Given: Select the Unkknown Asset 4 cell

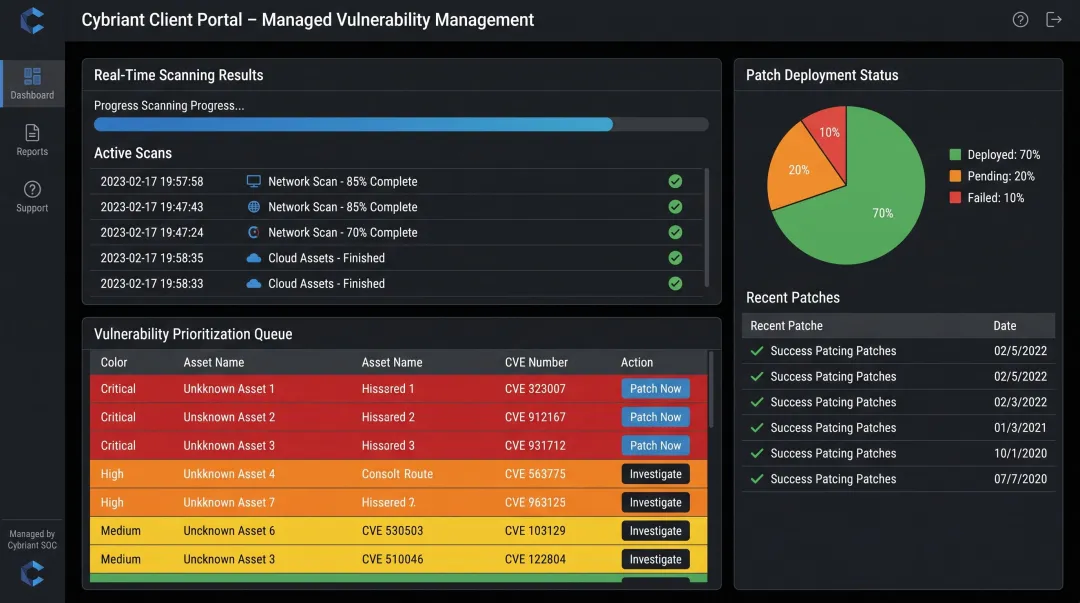Looking at the screenshot, I should (x=229, y=474).
